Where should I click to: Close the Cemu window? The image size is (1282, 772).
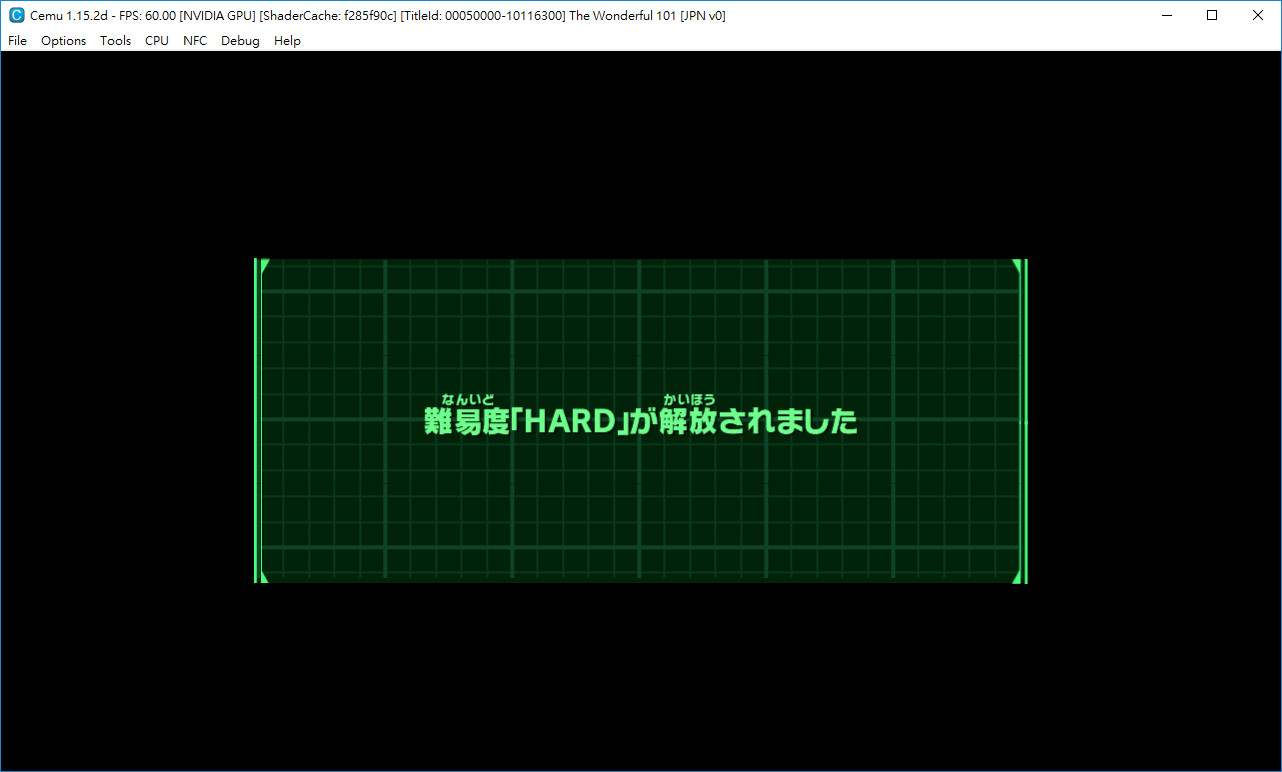(x=1258, y=15)
